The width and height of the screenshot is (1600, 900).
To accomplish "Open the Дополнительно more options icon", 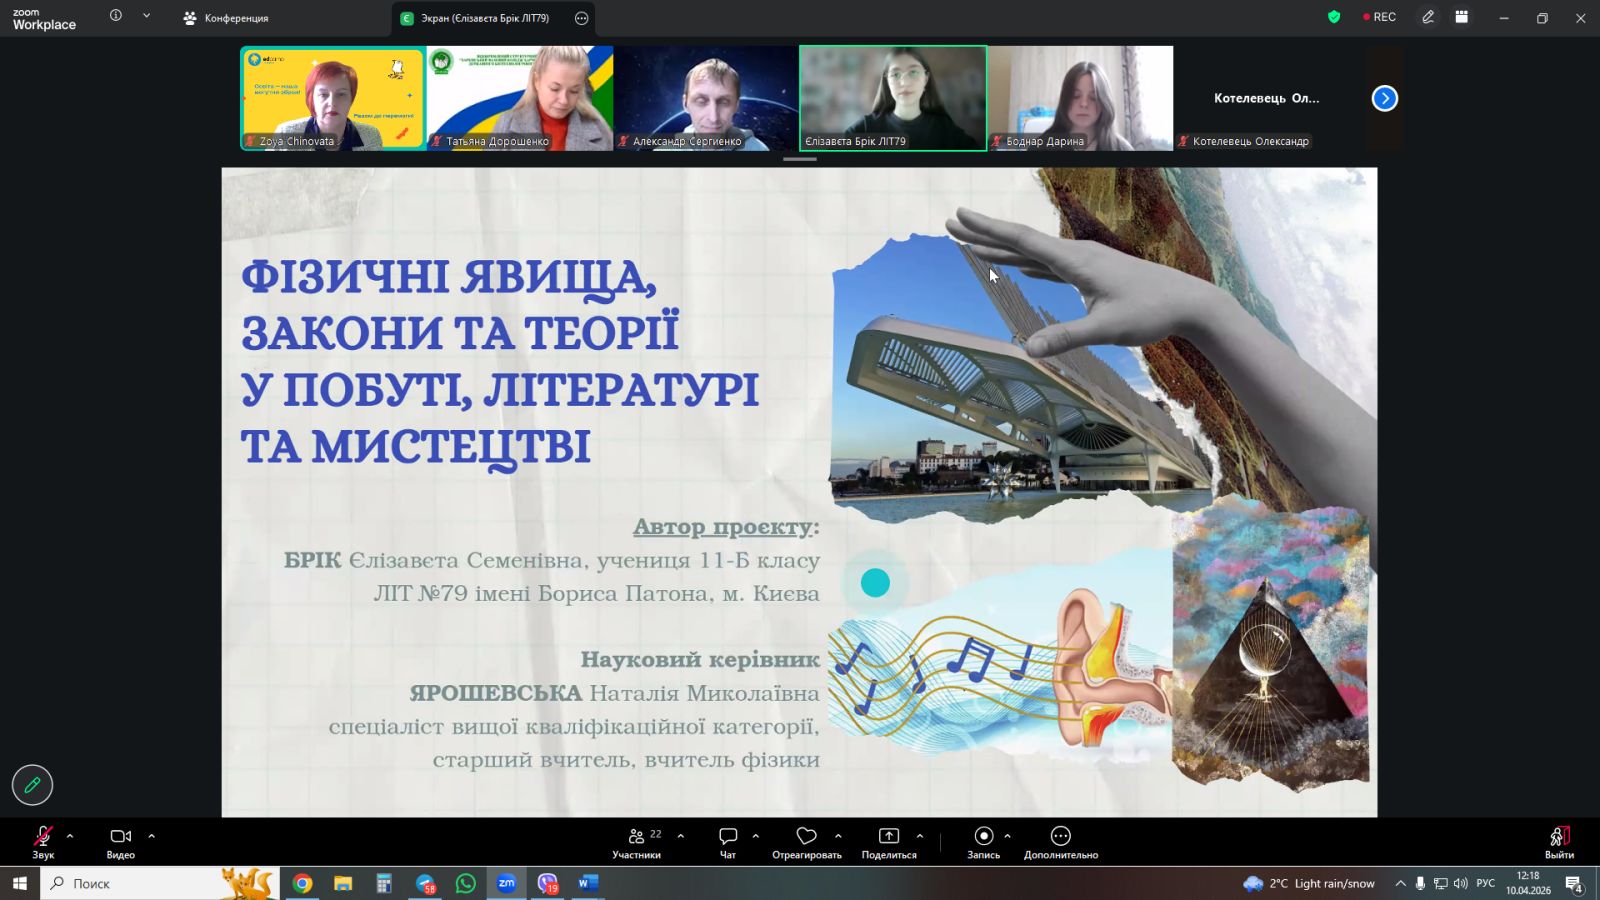I will click(1060, 837).
